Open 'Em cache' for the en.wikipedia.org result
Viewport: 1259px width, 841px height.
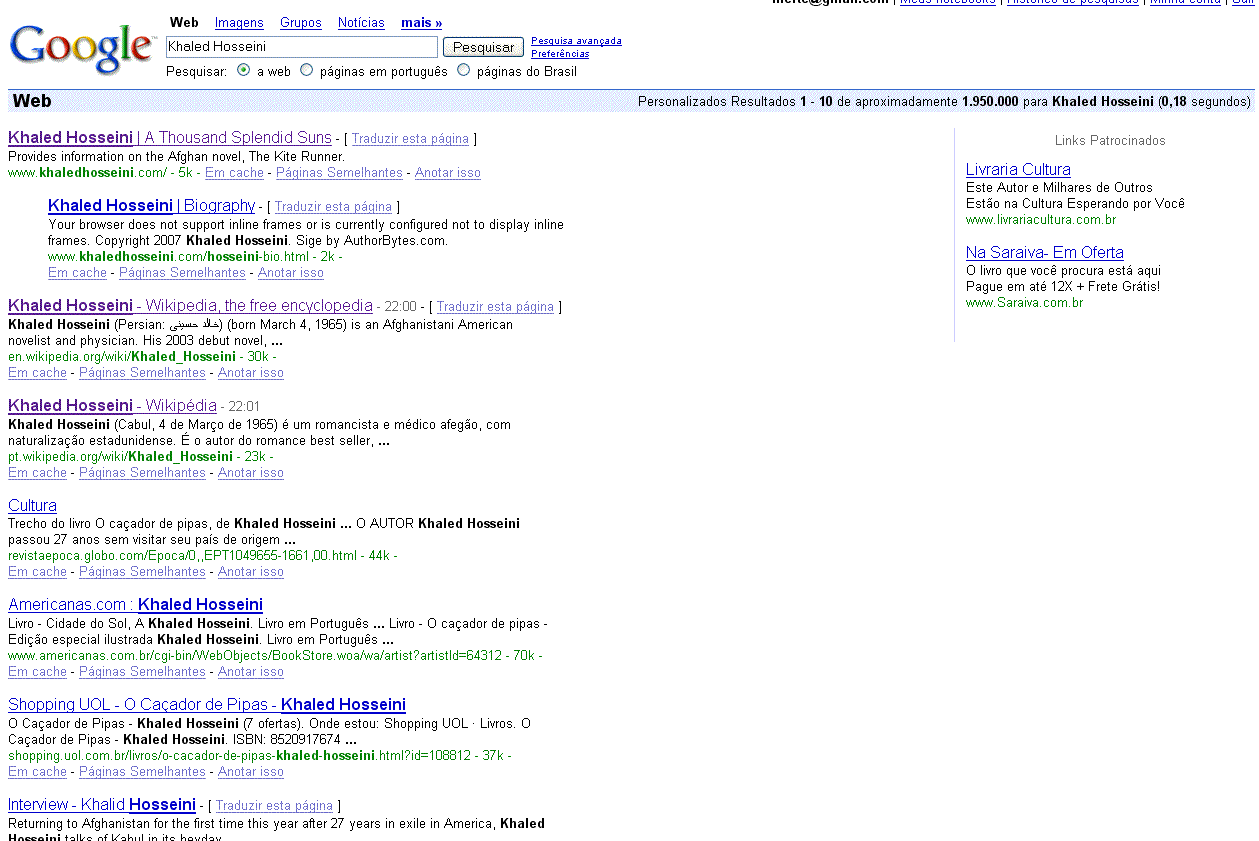pos(37,373)
